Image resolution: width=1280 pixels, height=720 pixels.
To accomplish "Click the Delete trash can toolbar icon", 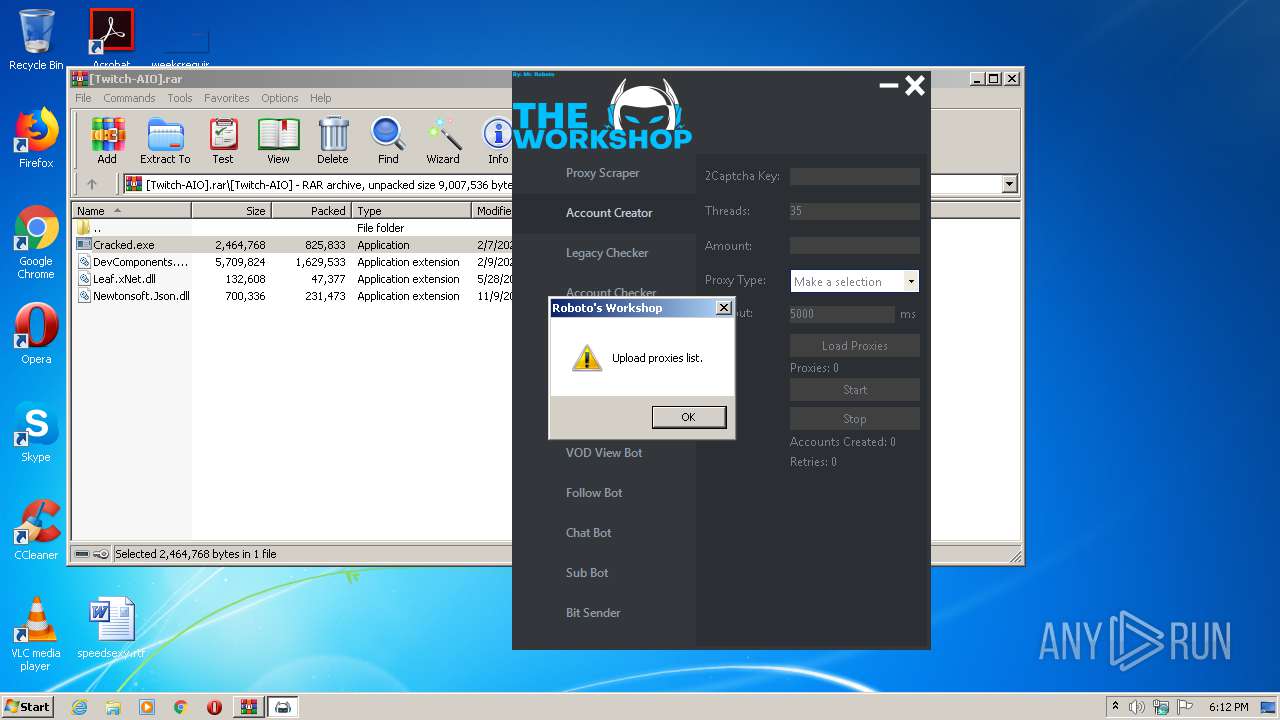I will pyautogui.click(x=333, y=141).
